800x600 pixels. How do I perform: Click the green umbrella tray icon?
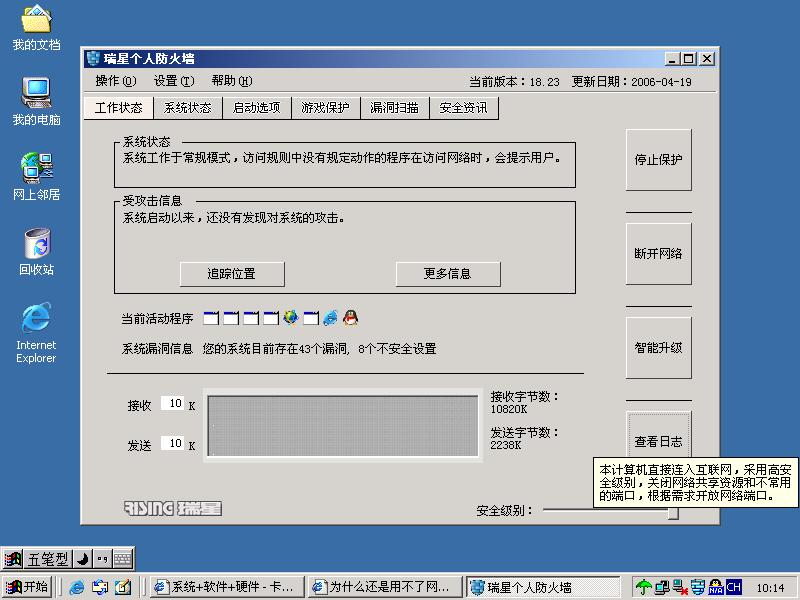coord(643,587)
